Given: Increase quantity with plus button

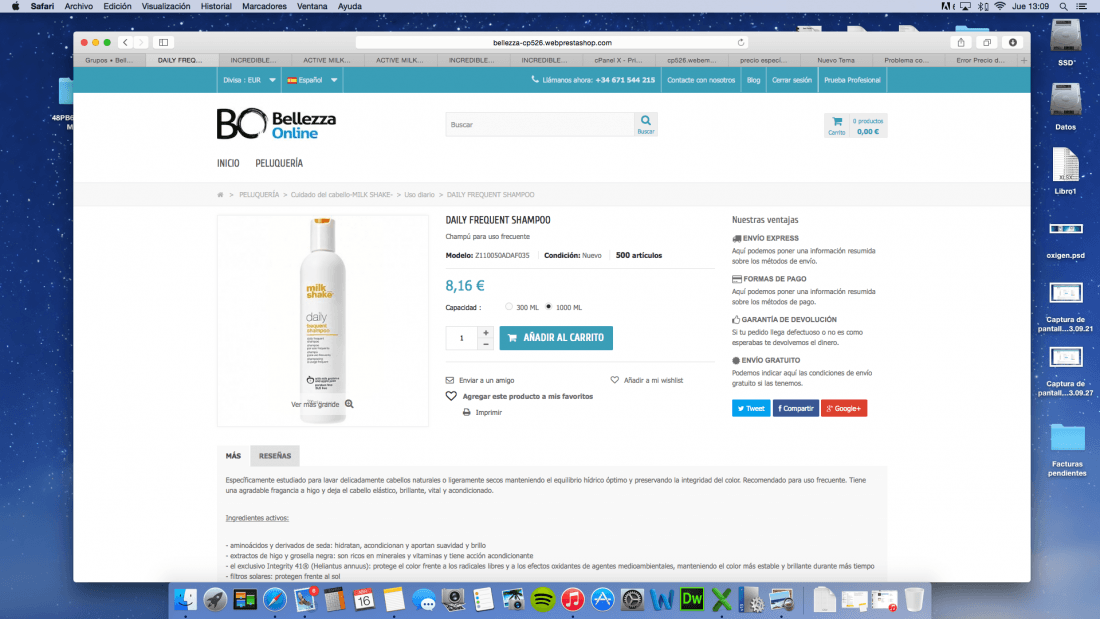Looking at the screenshot, I should (x=485, y=333).
